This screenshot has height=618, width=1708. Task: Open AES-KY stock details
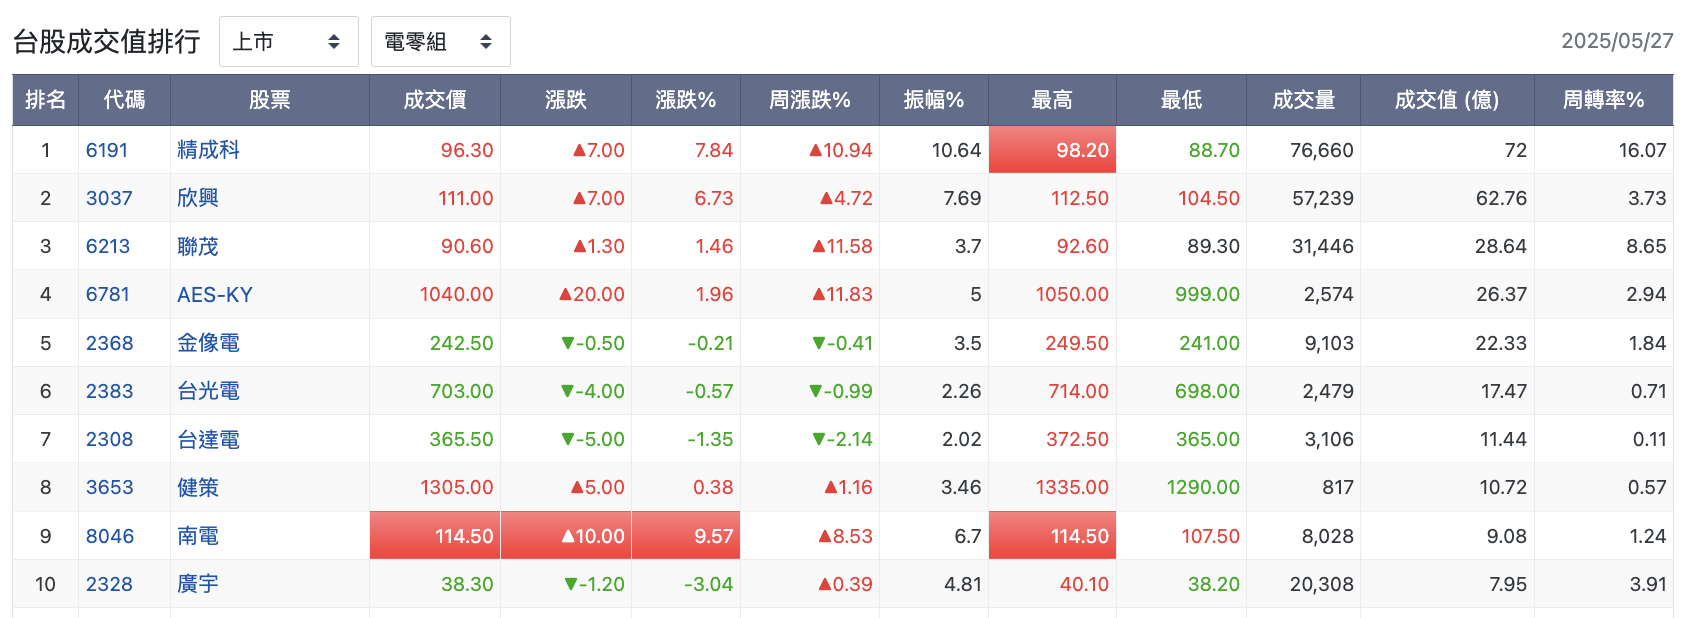pos(215,295)
